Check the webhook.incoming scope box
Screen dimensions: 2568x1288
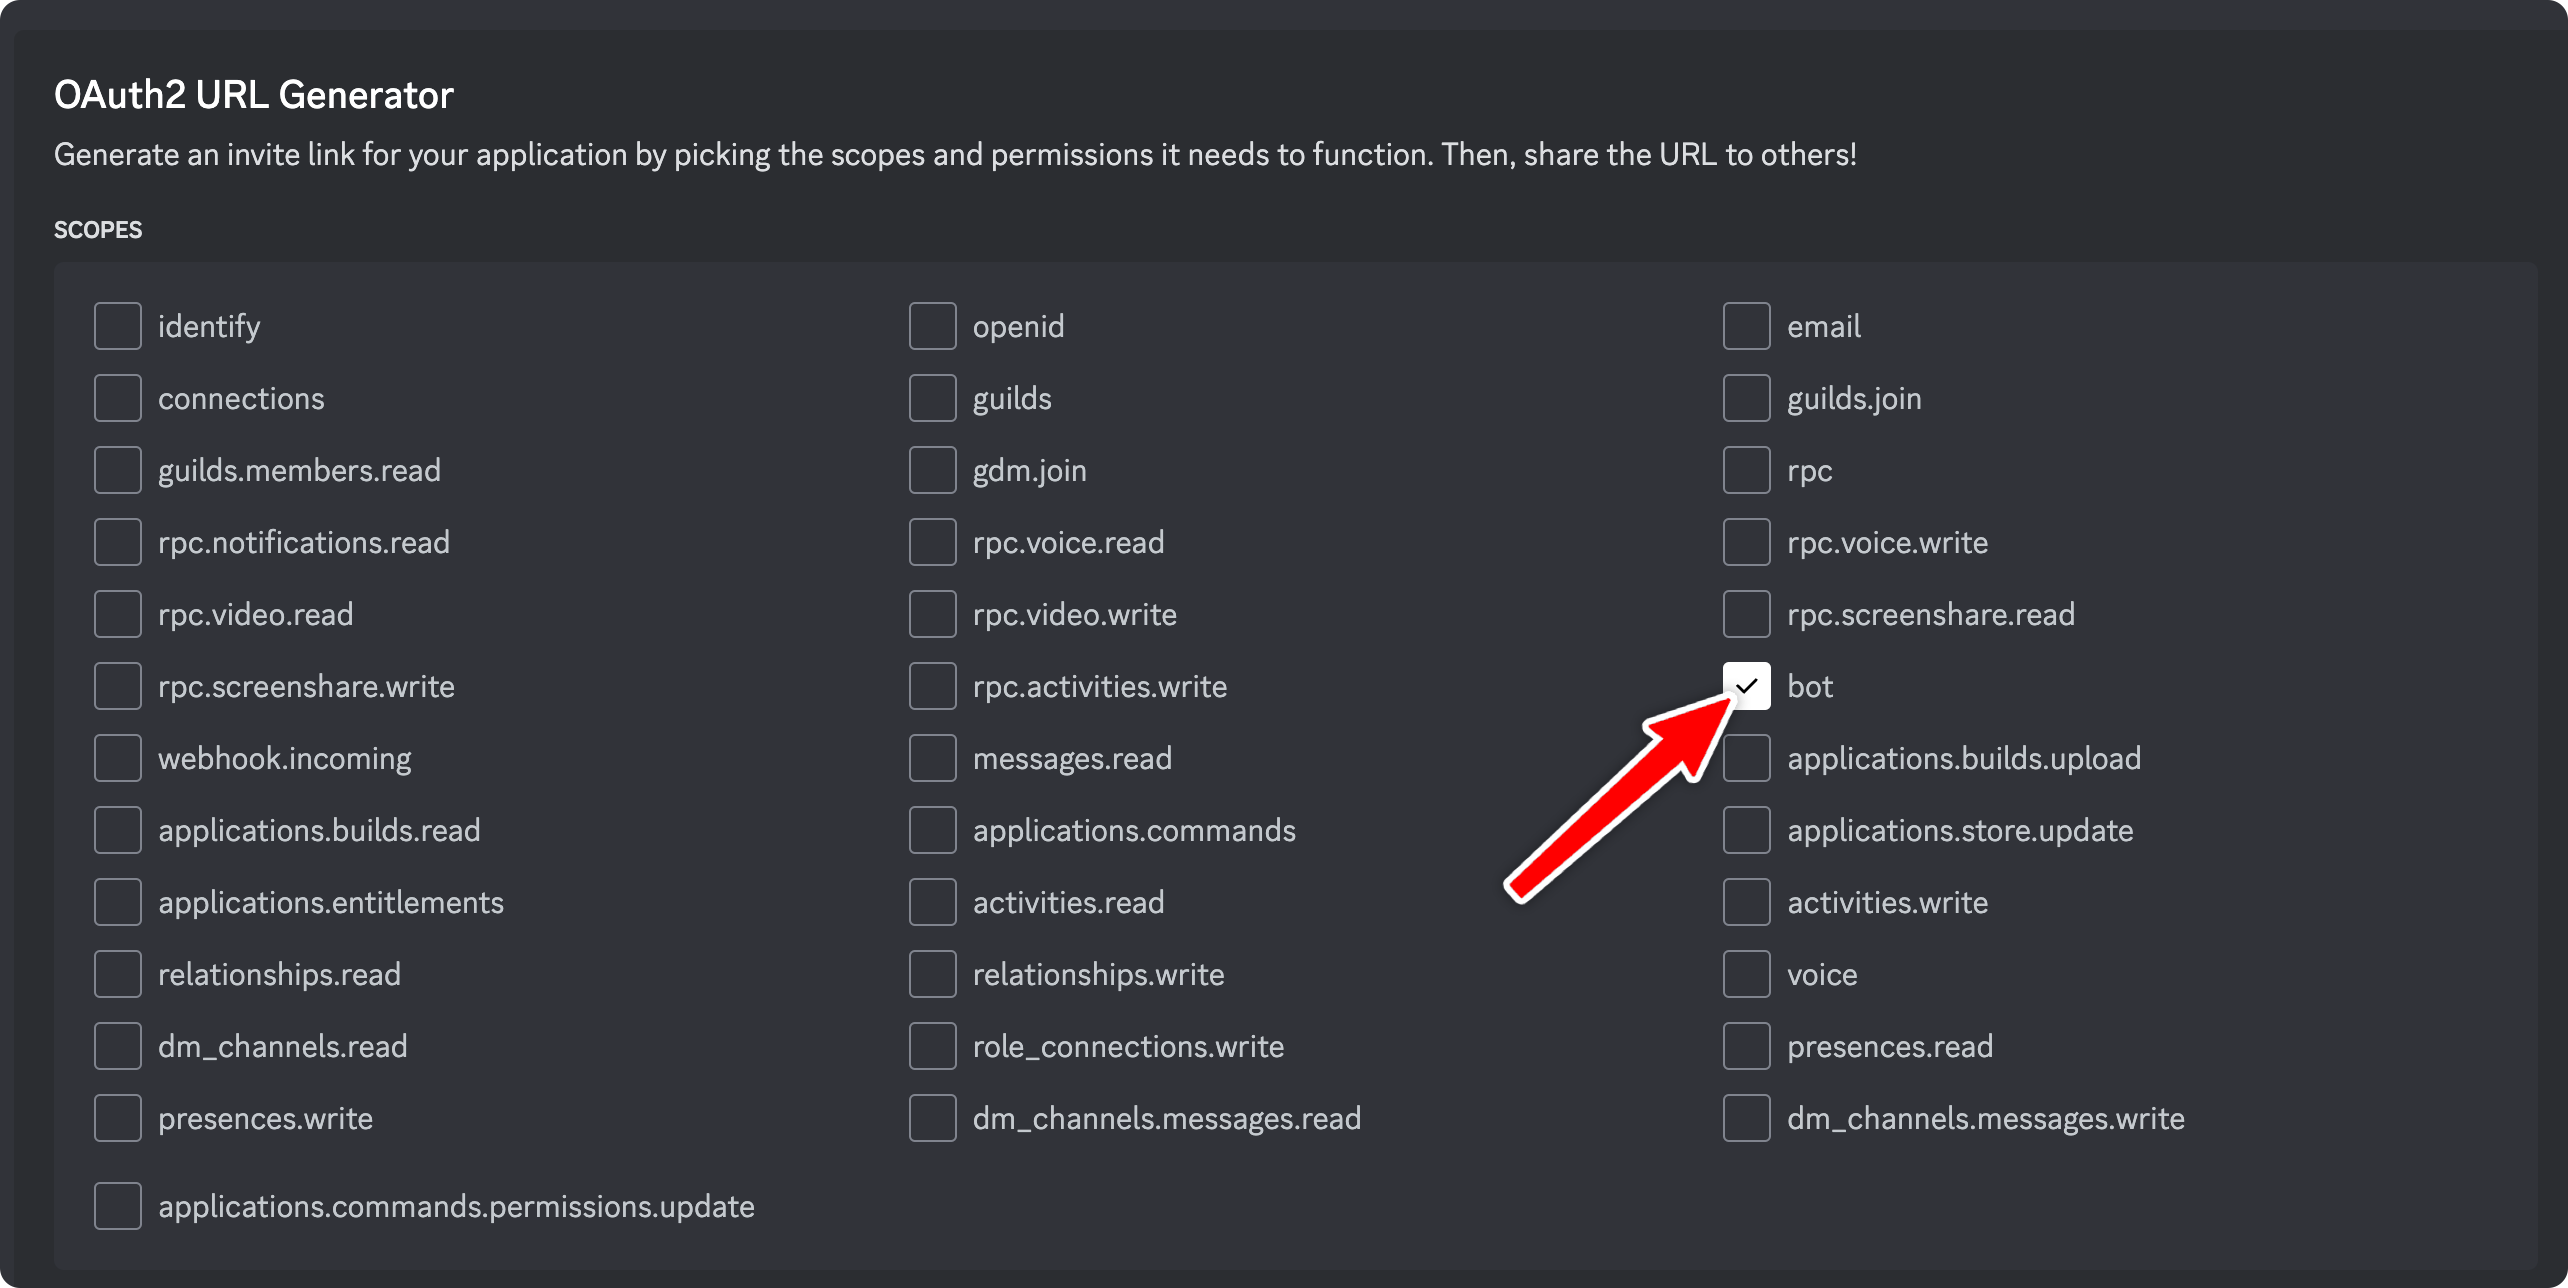[x=118, y=758]
